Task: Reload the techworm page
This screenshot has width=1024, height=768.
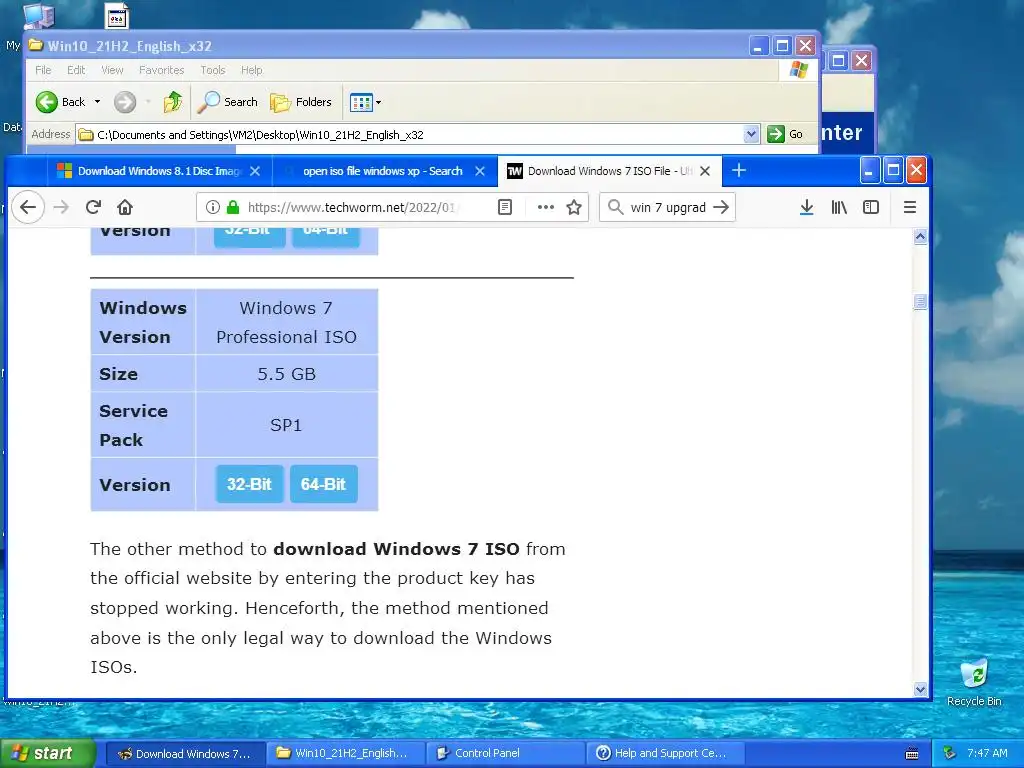Action: point(93,207)
